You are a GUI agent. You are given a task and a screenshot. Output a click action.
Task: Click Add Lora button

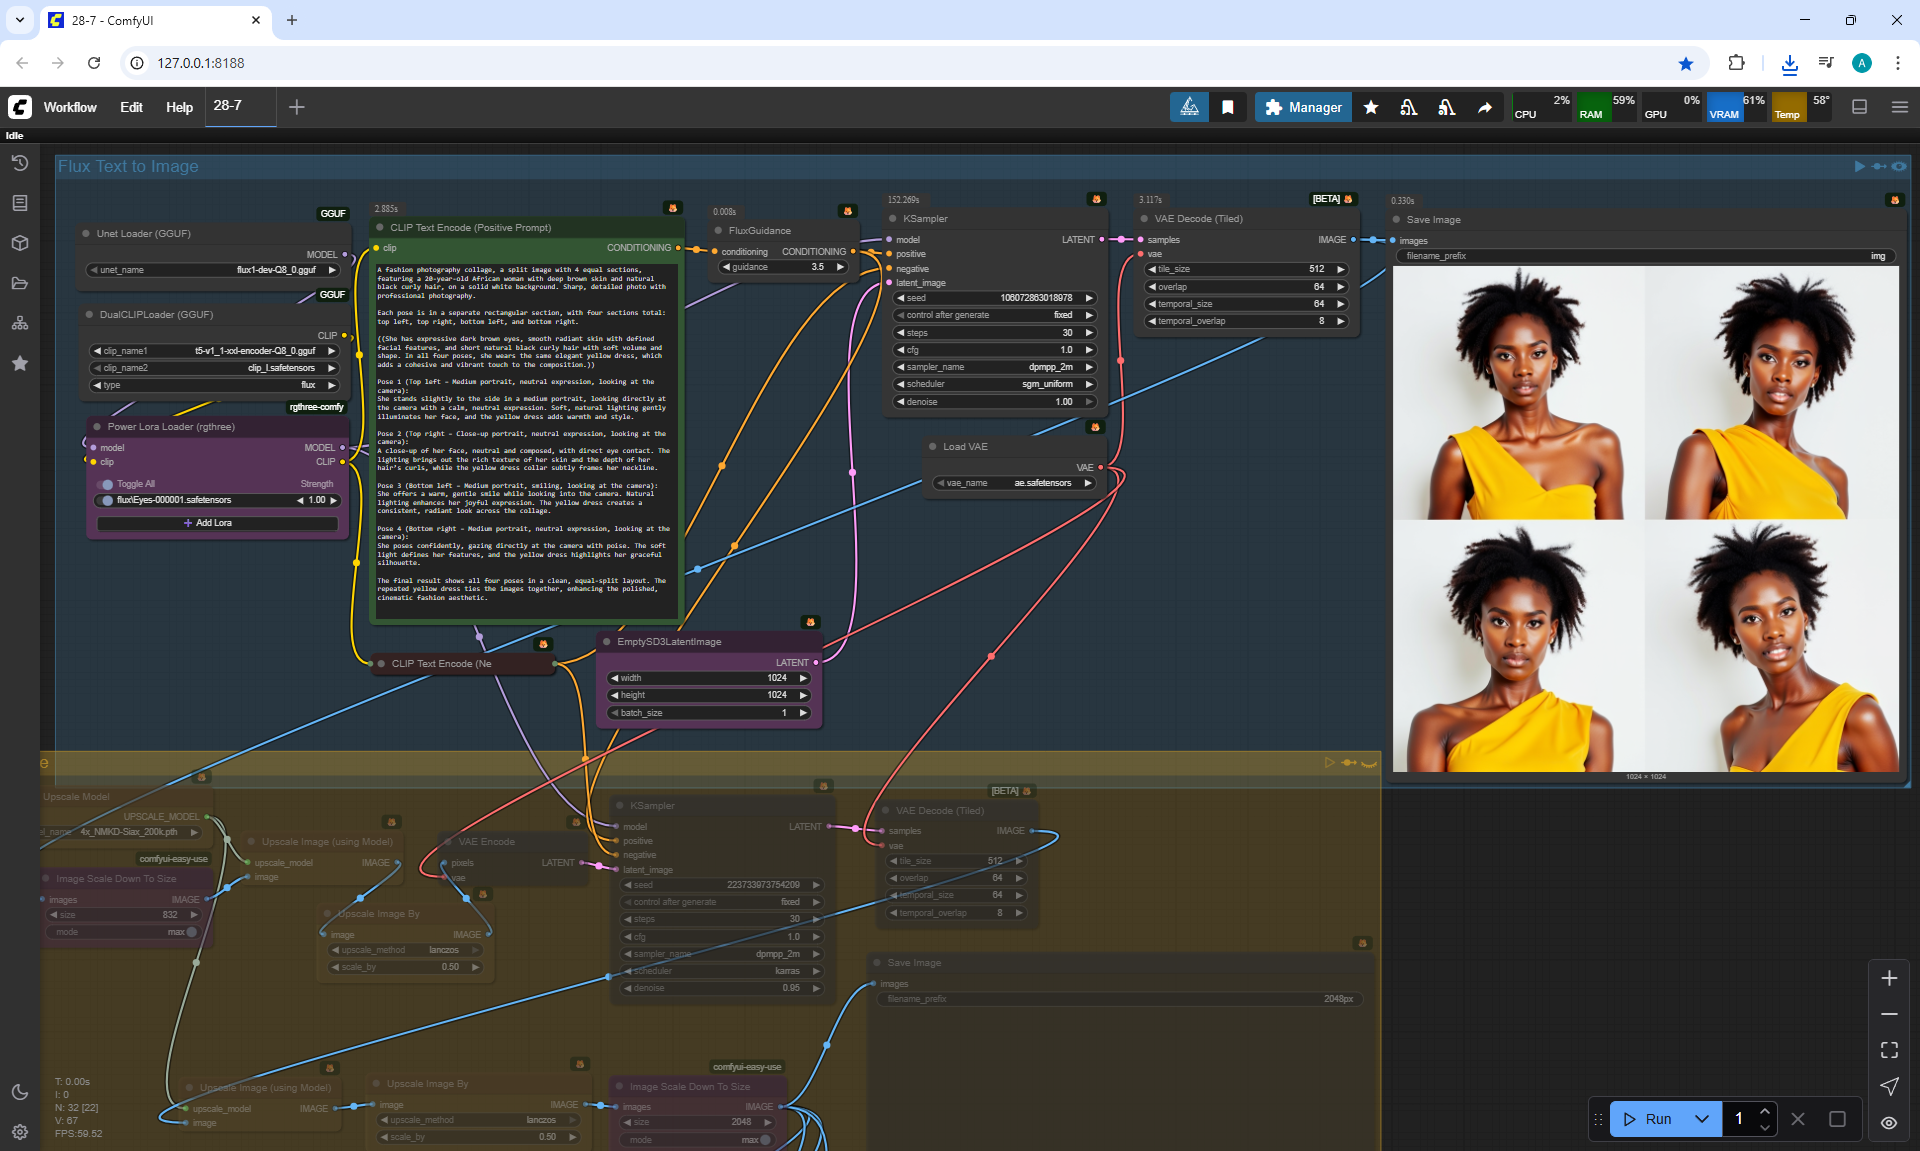click(217, 523)
